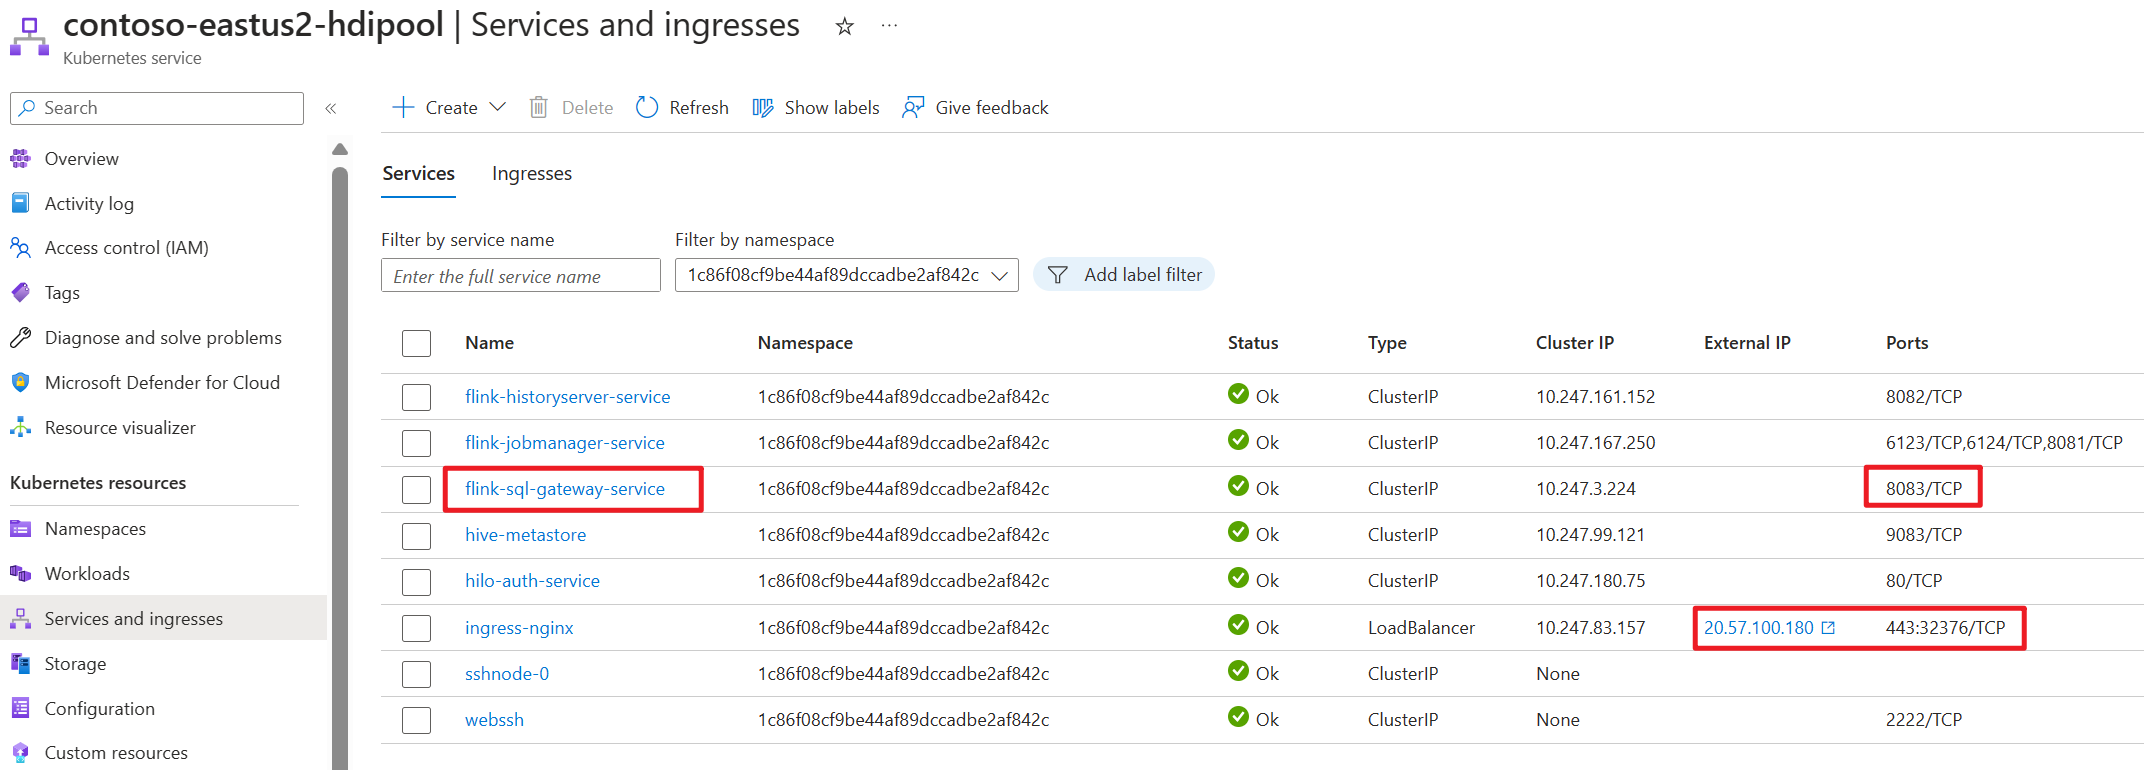Go to Namespaces in Kubernetes resources

95,528
